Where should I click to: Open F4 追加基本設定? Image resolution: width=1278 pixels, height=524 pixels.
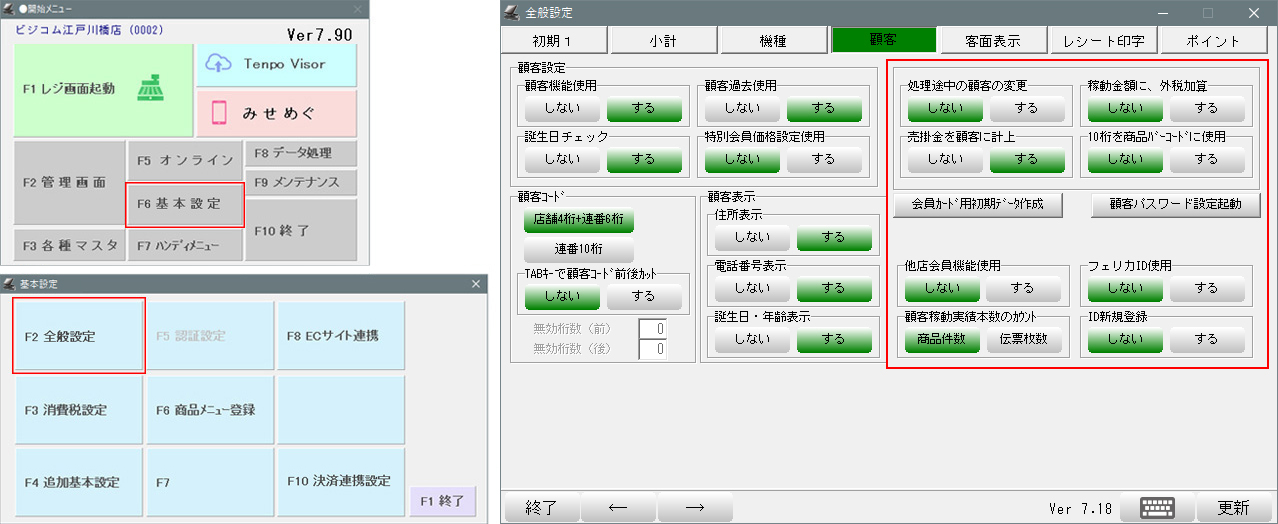[x=79, y=482]
